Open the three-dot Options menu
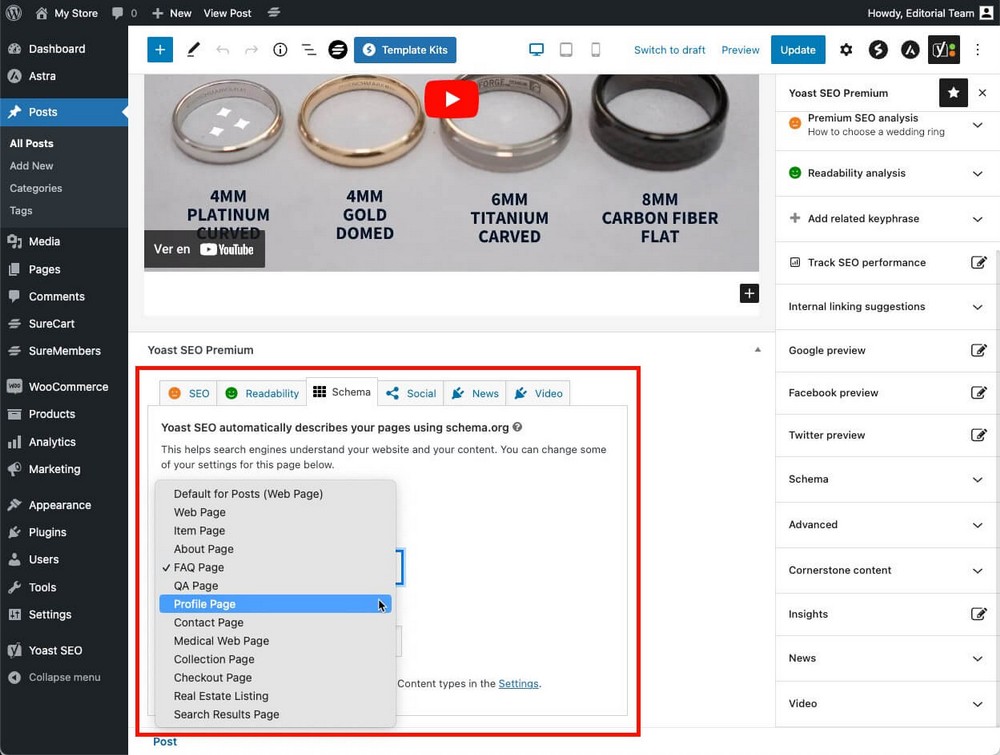This screenshot has width=1000, height=755. [x=977, y=50]
